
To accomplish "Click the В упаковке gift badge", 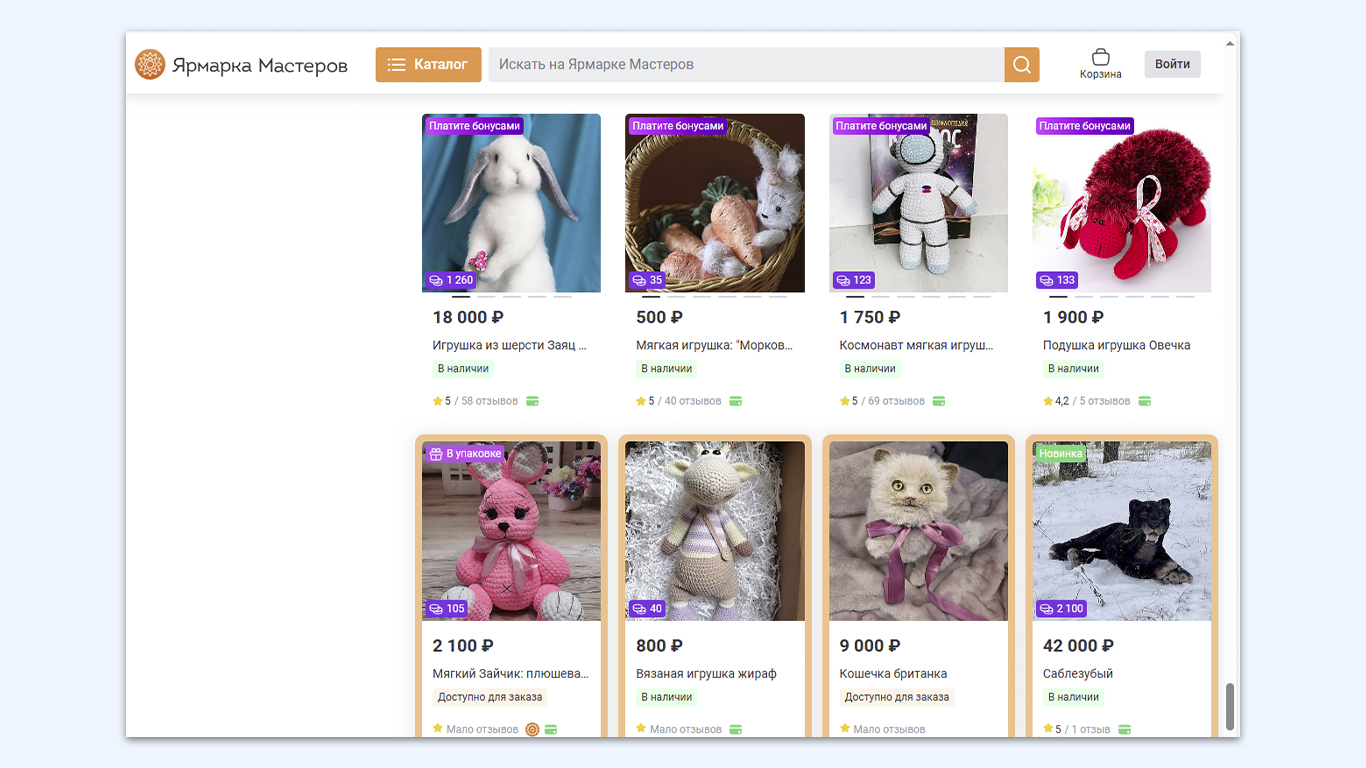I will 465,454.
